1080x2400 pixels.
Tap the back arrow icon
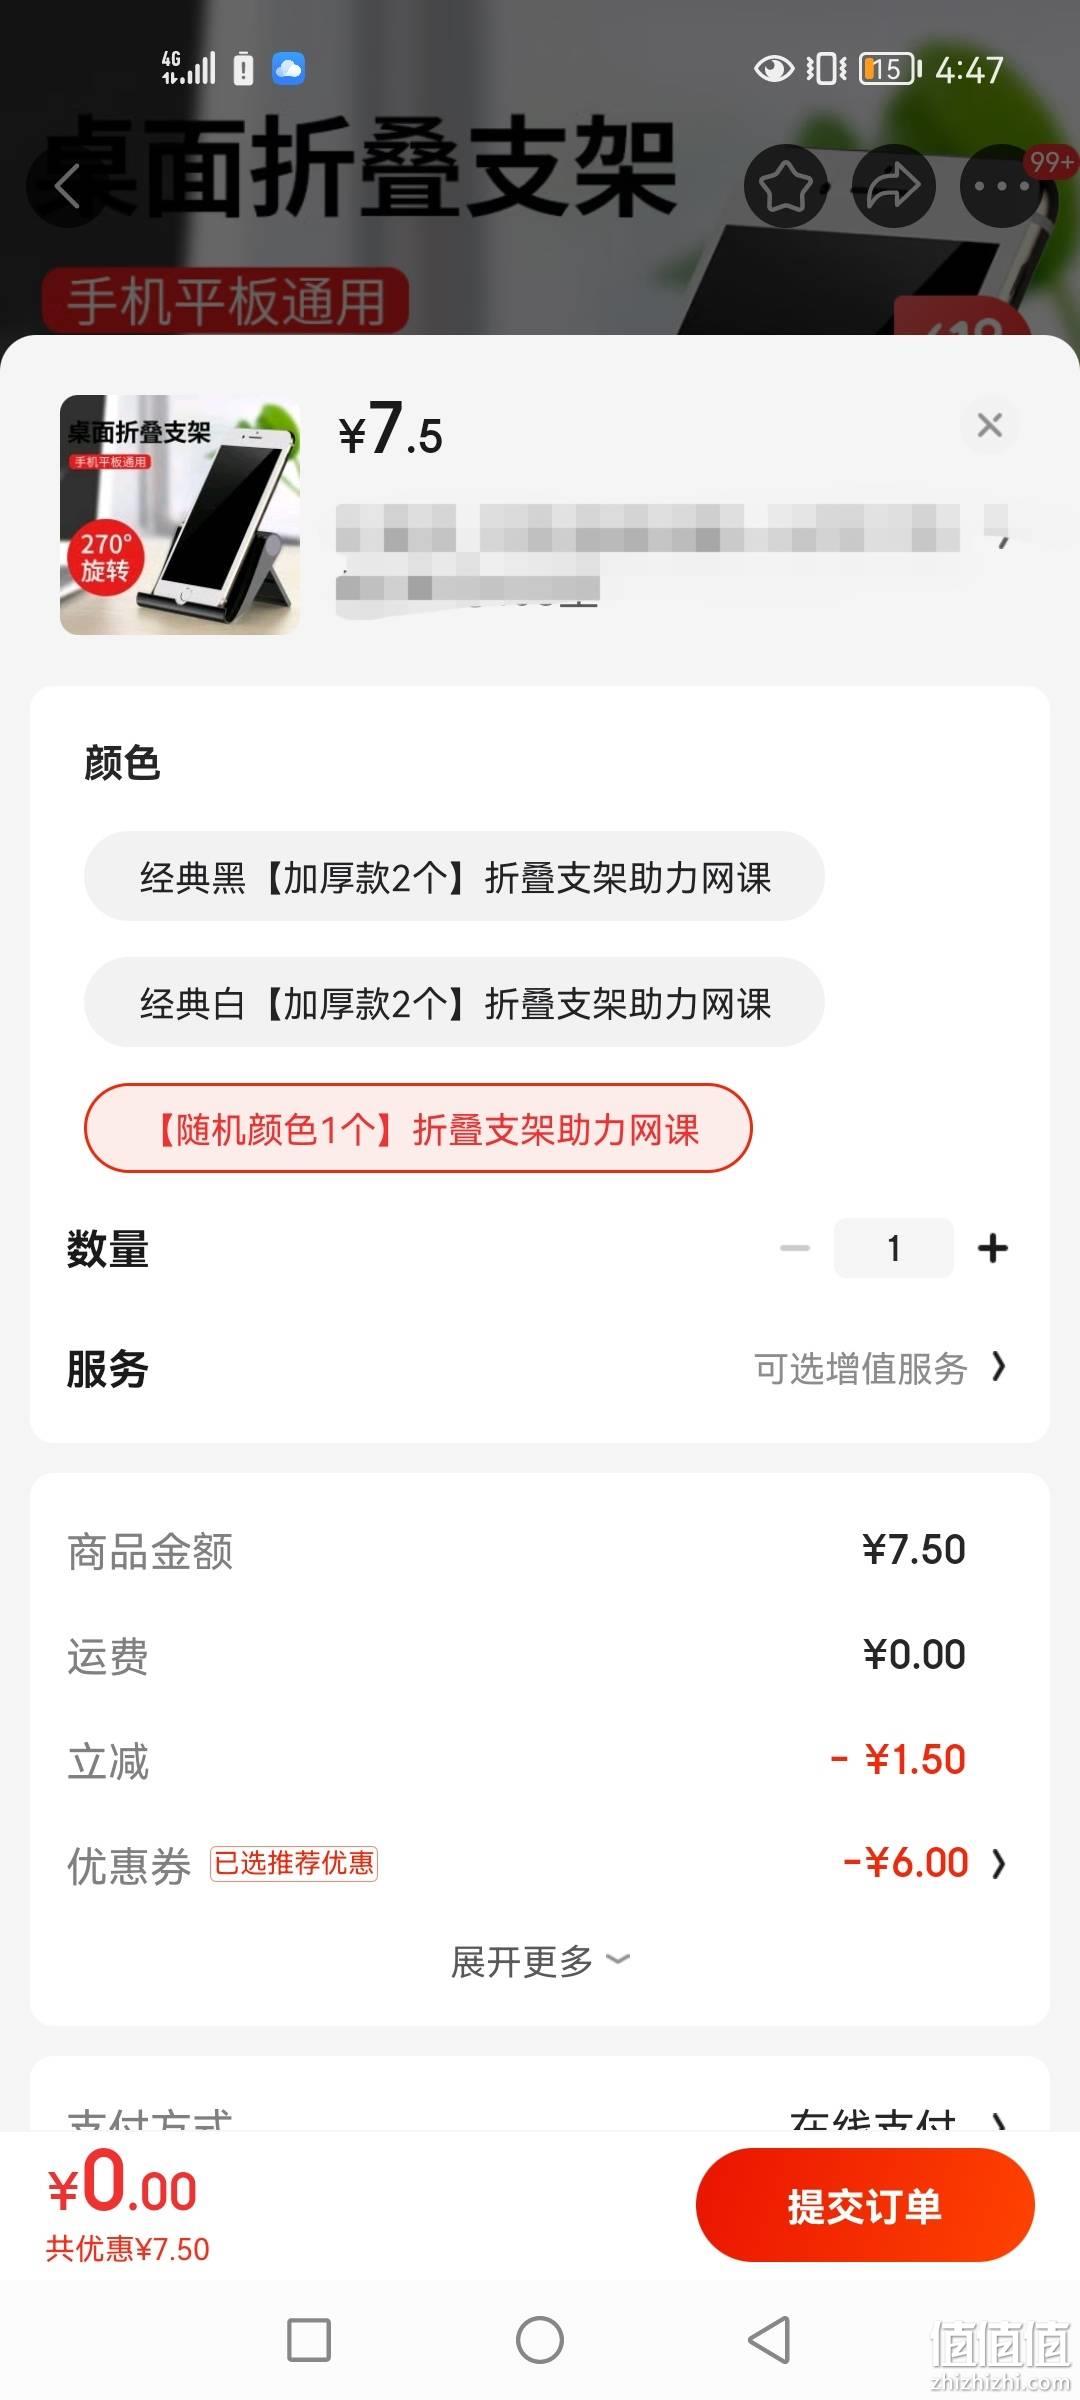pyautogui.click(x=67, y=186)
